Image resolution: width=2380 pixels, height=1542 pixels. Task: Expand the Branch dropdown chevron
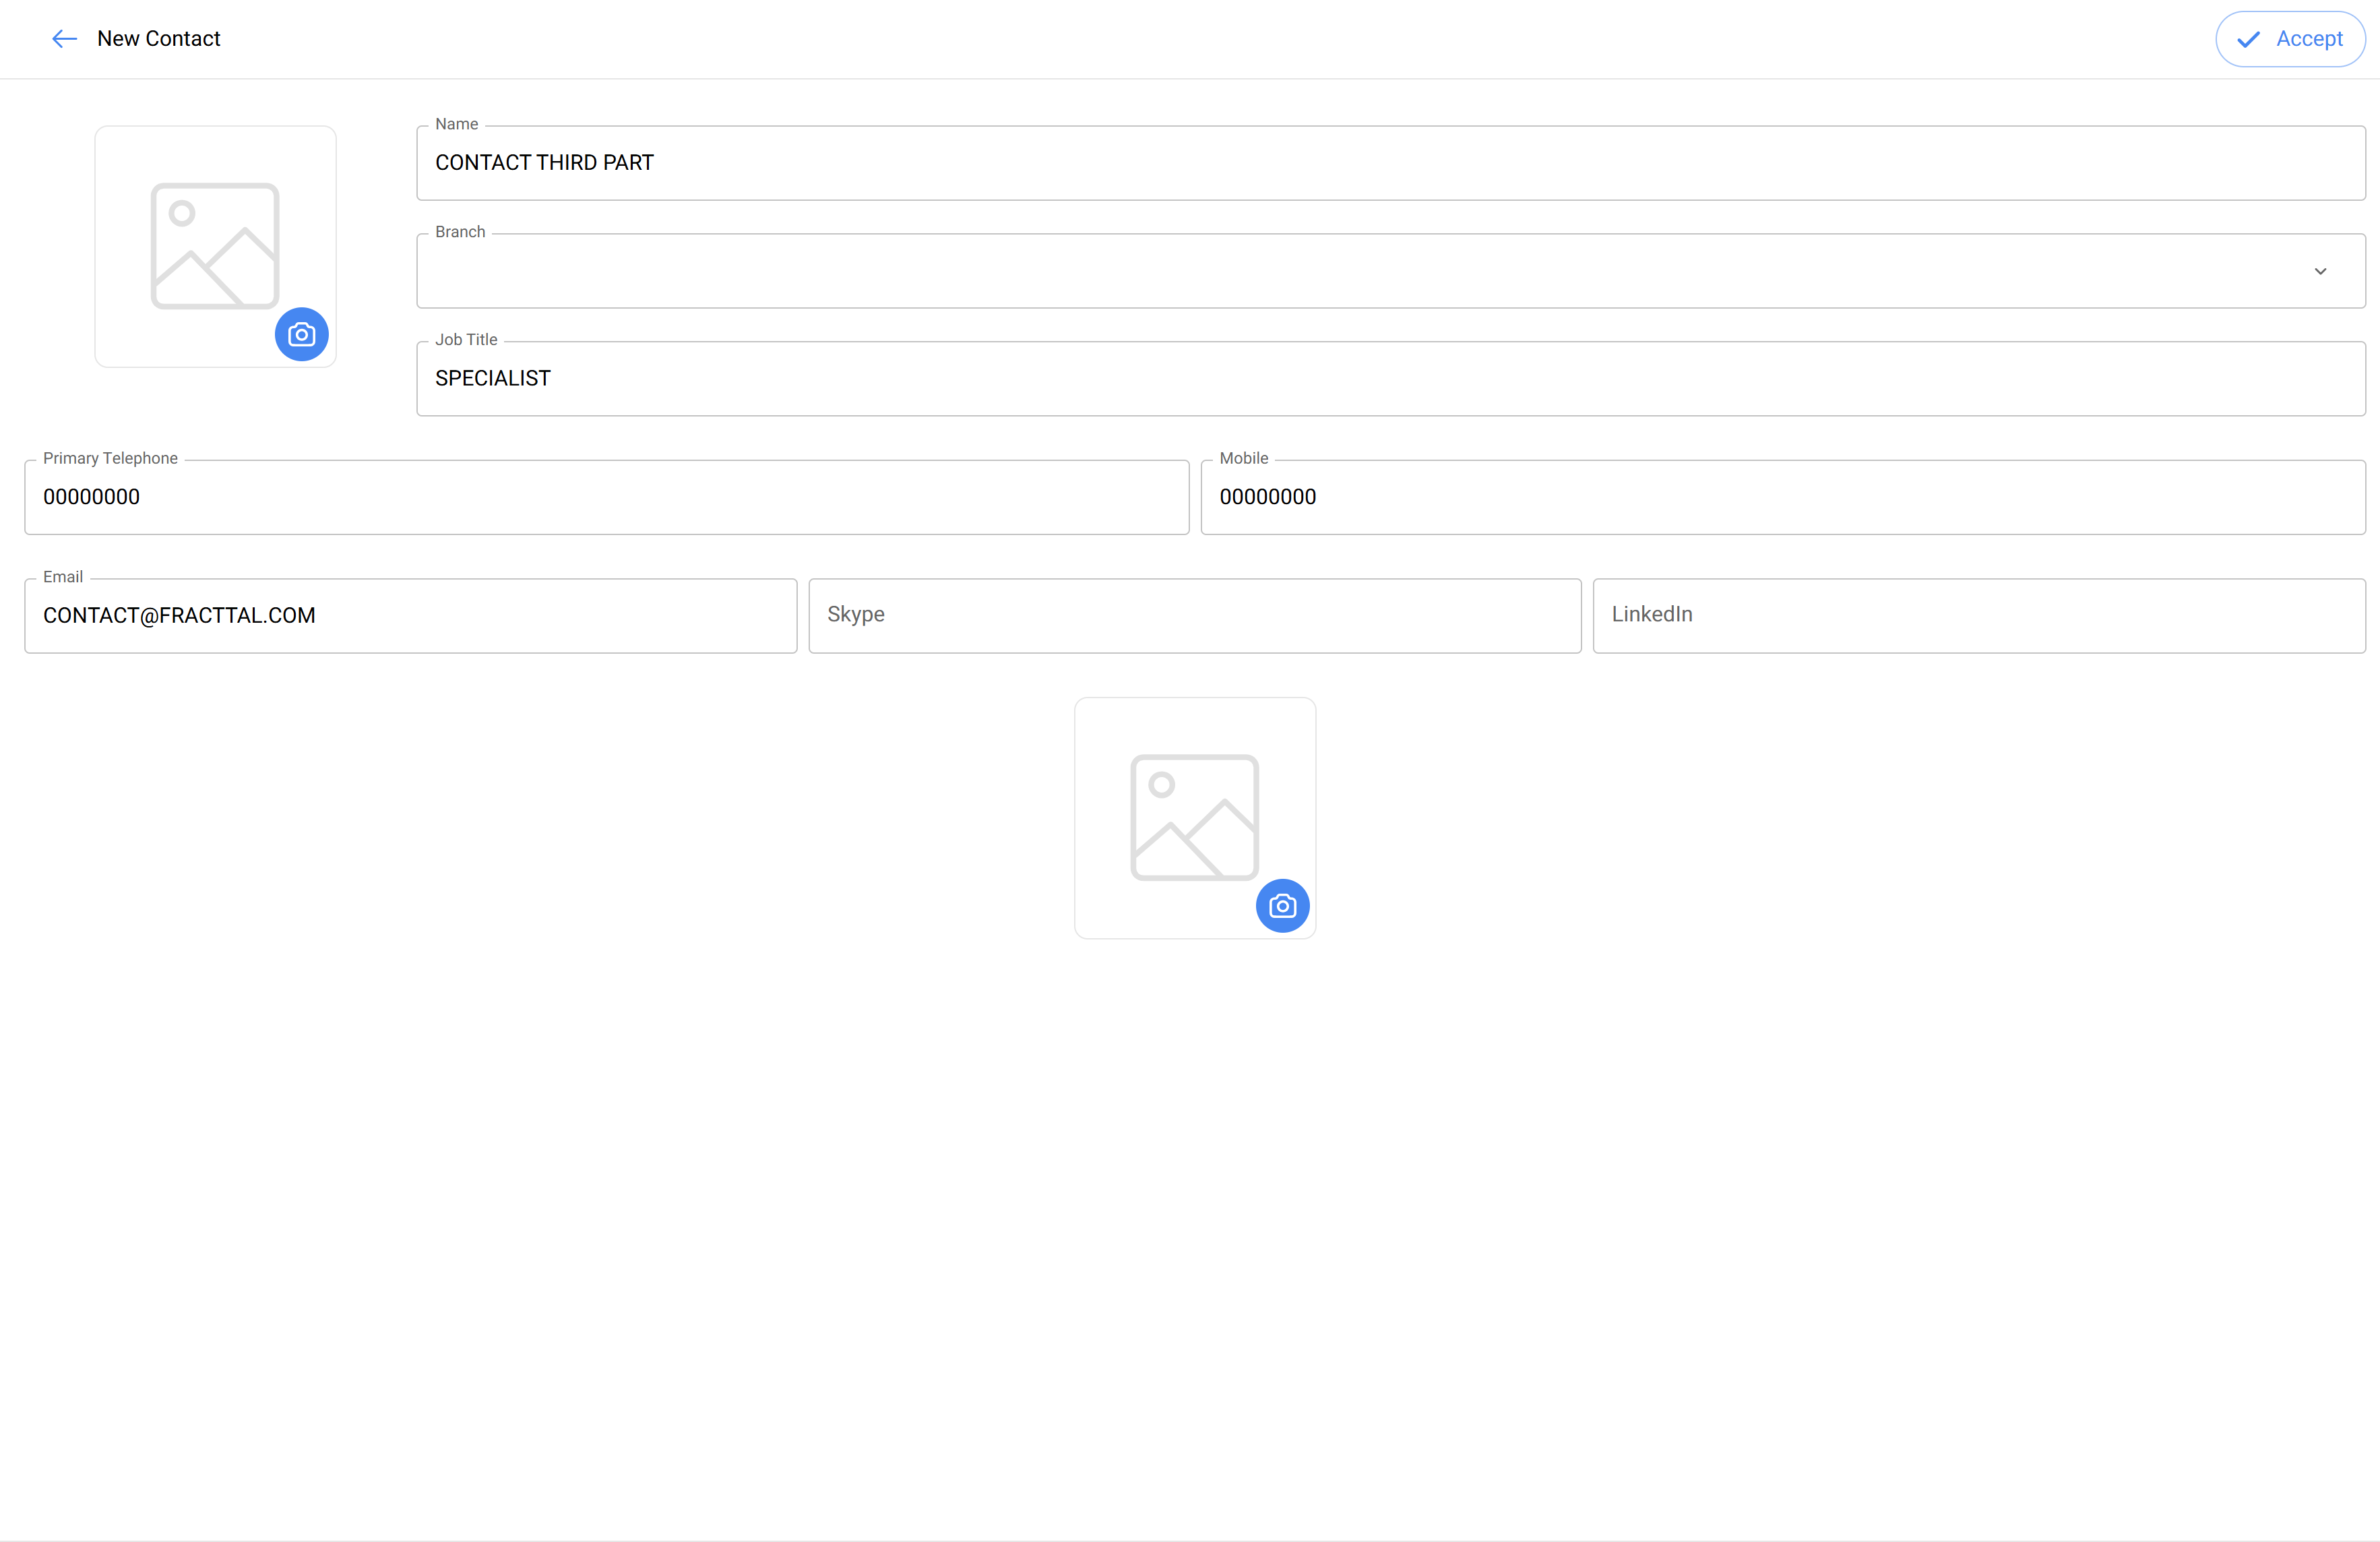tap(2320, 271)
